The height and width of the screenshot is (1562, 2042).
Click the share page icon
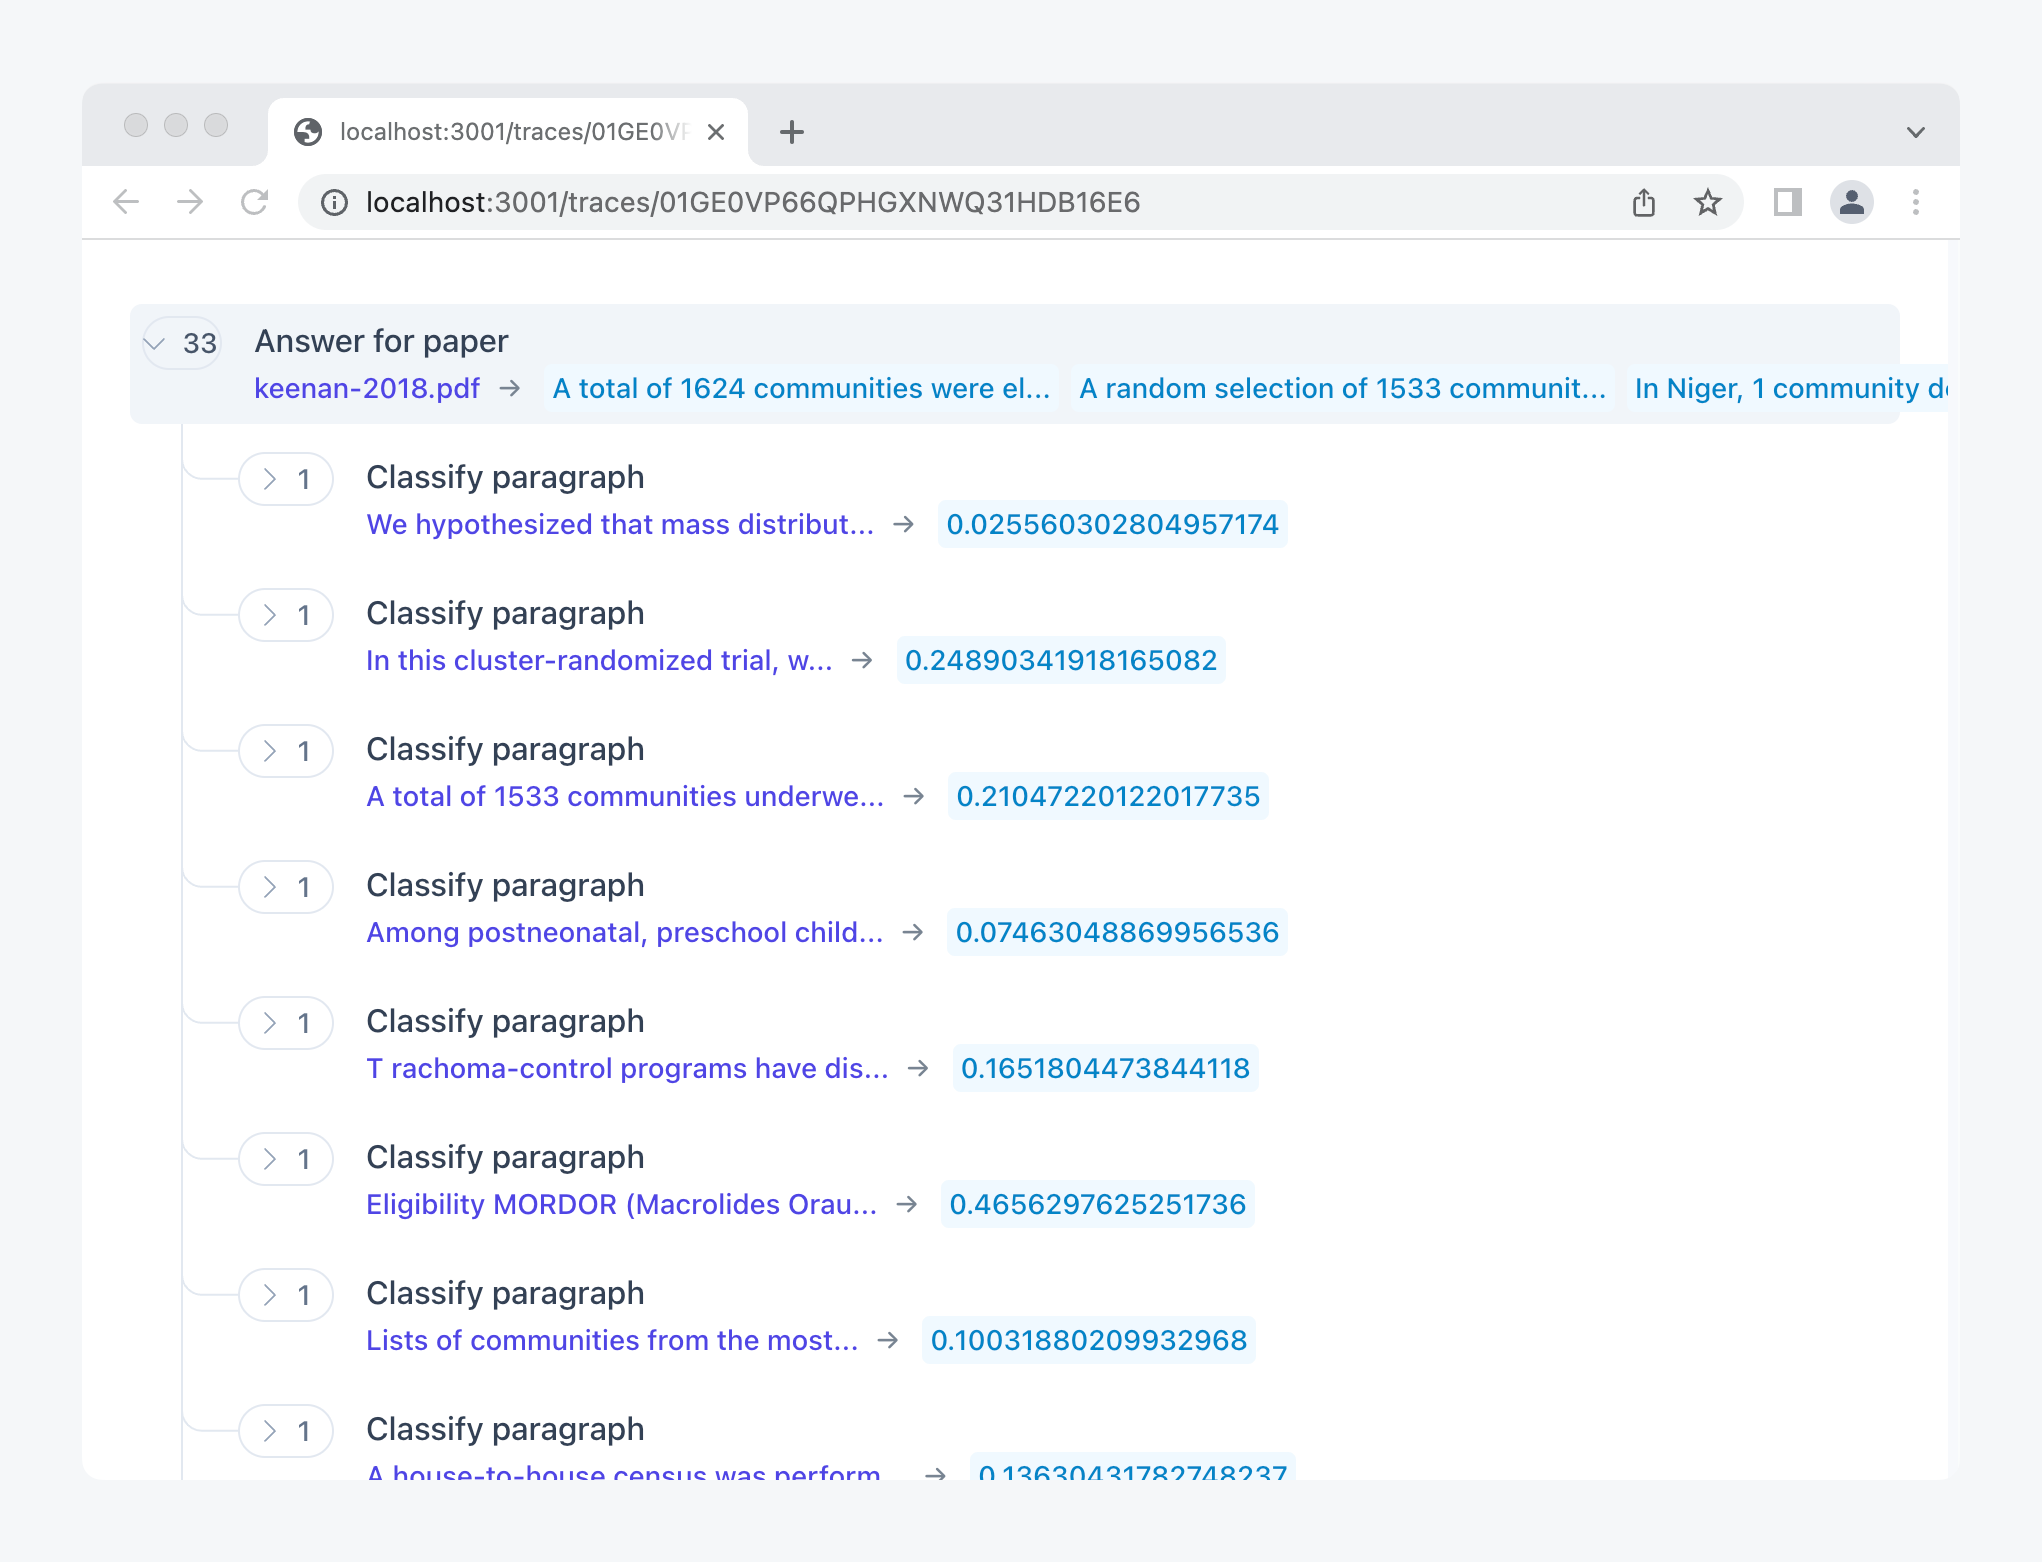pos(1644,202)
